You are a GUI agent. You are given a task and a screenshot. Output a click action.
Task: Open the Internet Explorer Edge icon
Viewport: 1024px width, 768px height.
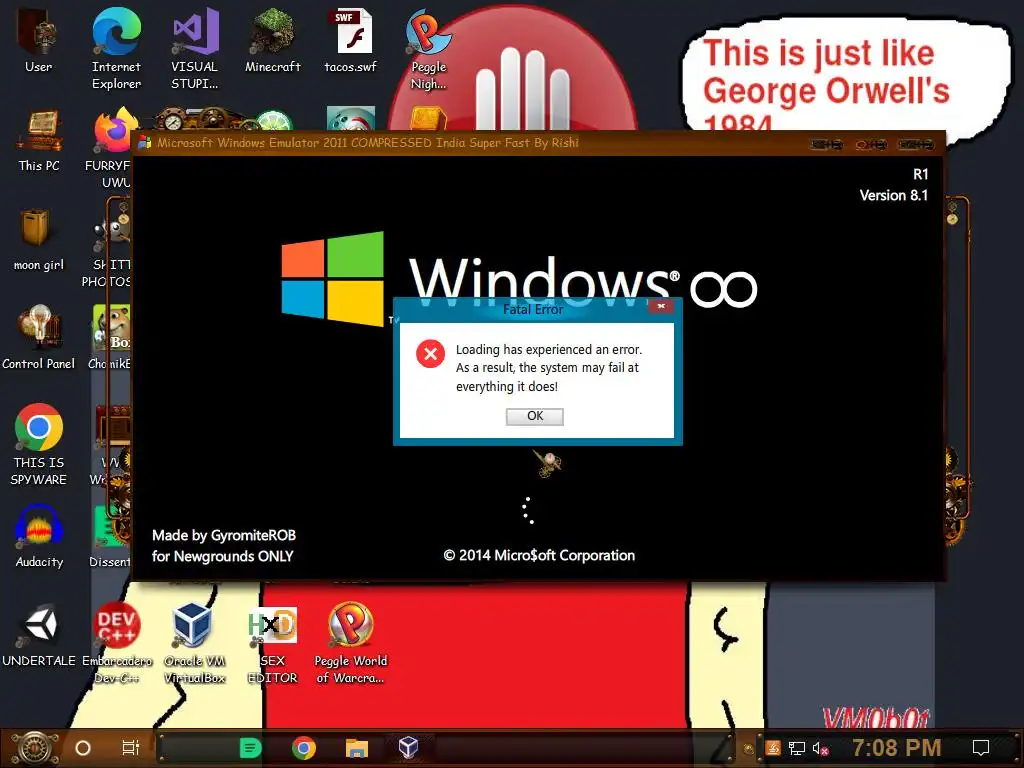pos(116,49)
